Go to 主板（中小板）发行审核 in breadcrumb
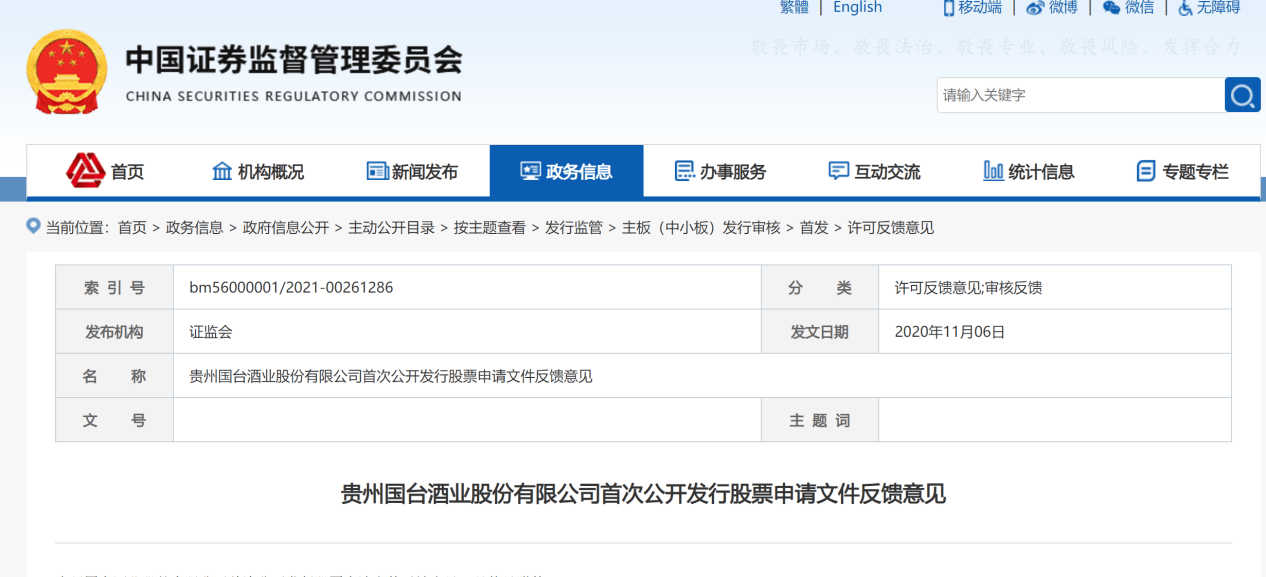This screenshot has width=1266, height=577. point(701,228)
